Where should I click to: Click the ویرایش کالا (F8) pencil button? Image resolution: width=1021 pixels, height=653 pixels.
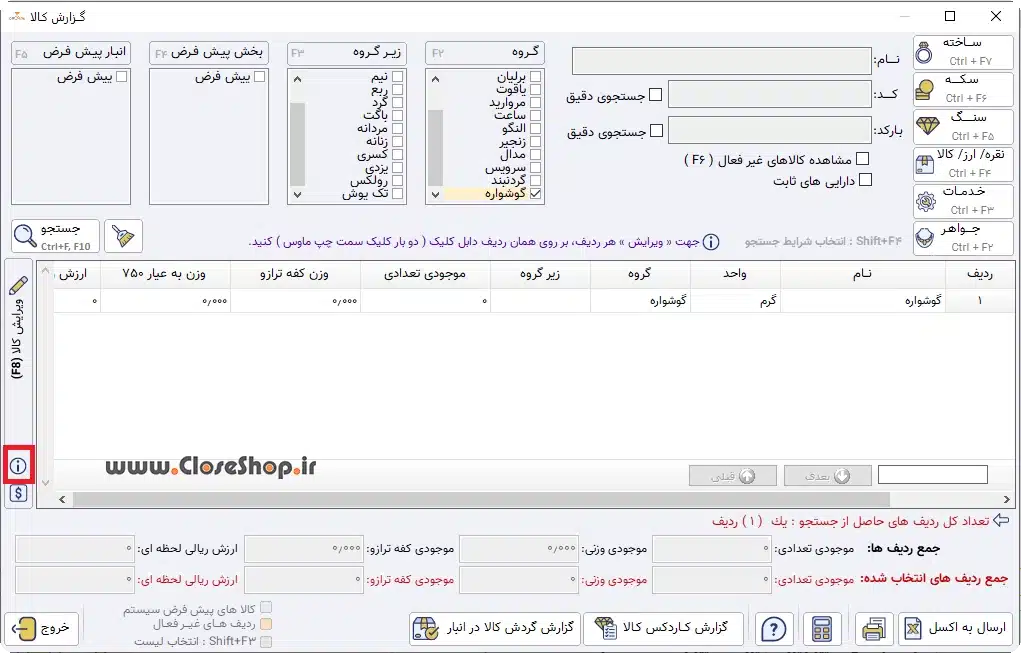click(x=18, y=329)
